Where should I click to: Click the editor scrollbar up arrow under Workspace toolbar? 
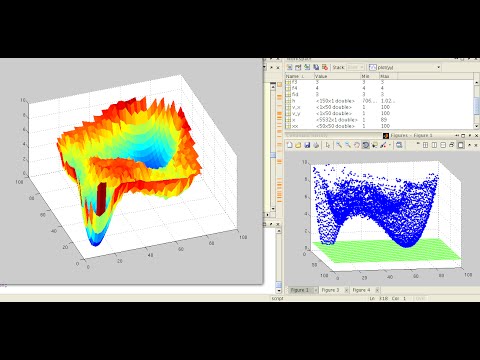273,87
